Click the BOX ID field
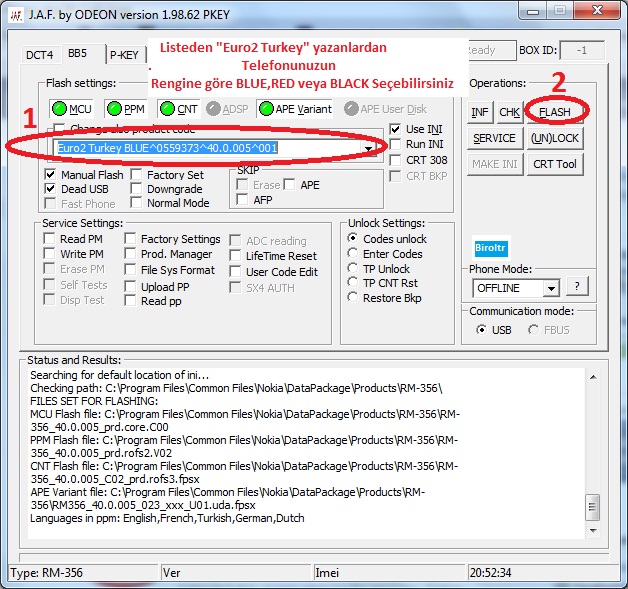Viewport: 628px width, 589px height. 582,50
